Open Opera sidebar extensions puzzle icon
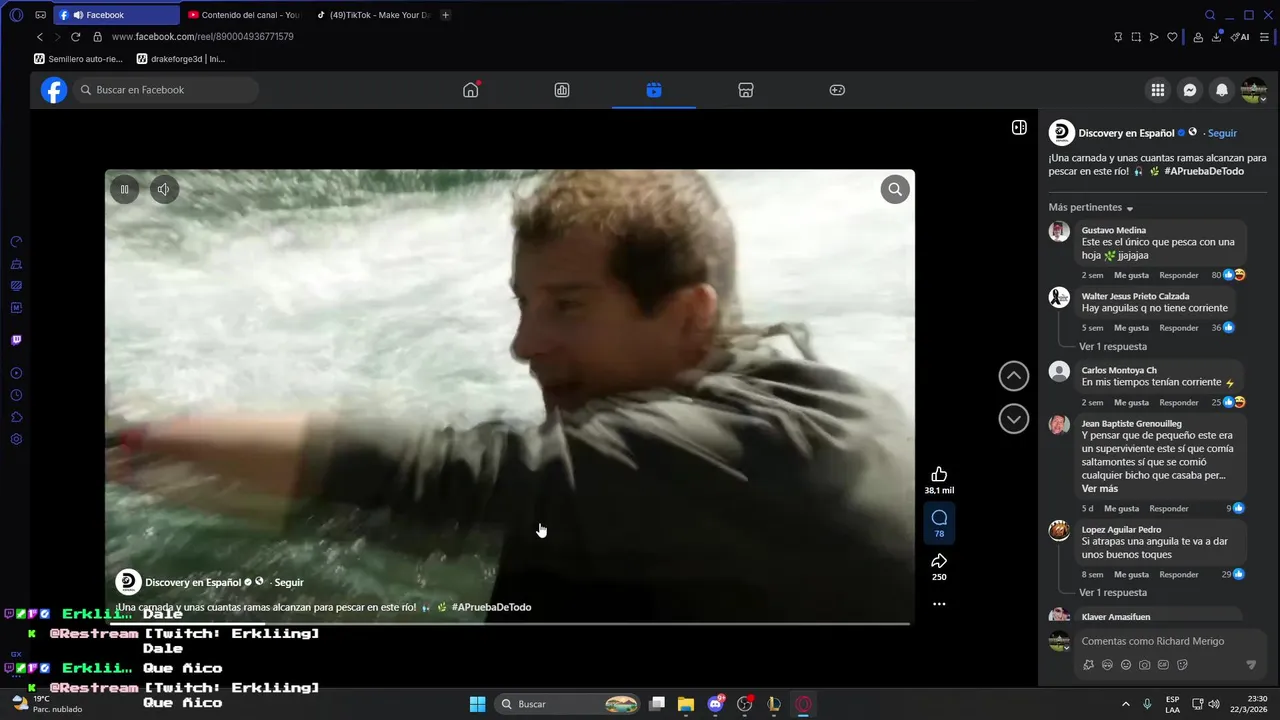1280x720 pixels. 16,417
